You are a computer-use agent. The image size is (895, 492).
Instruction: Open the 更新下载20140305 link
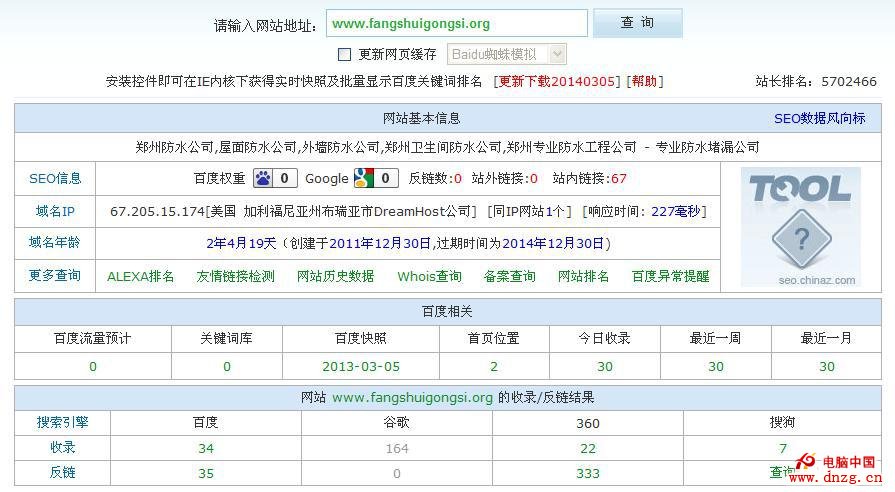[x=558, y=82]
